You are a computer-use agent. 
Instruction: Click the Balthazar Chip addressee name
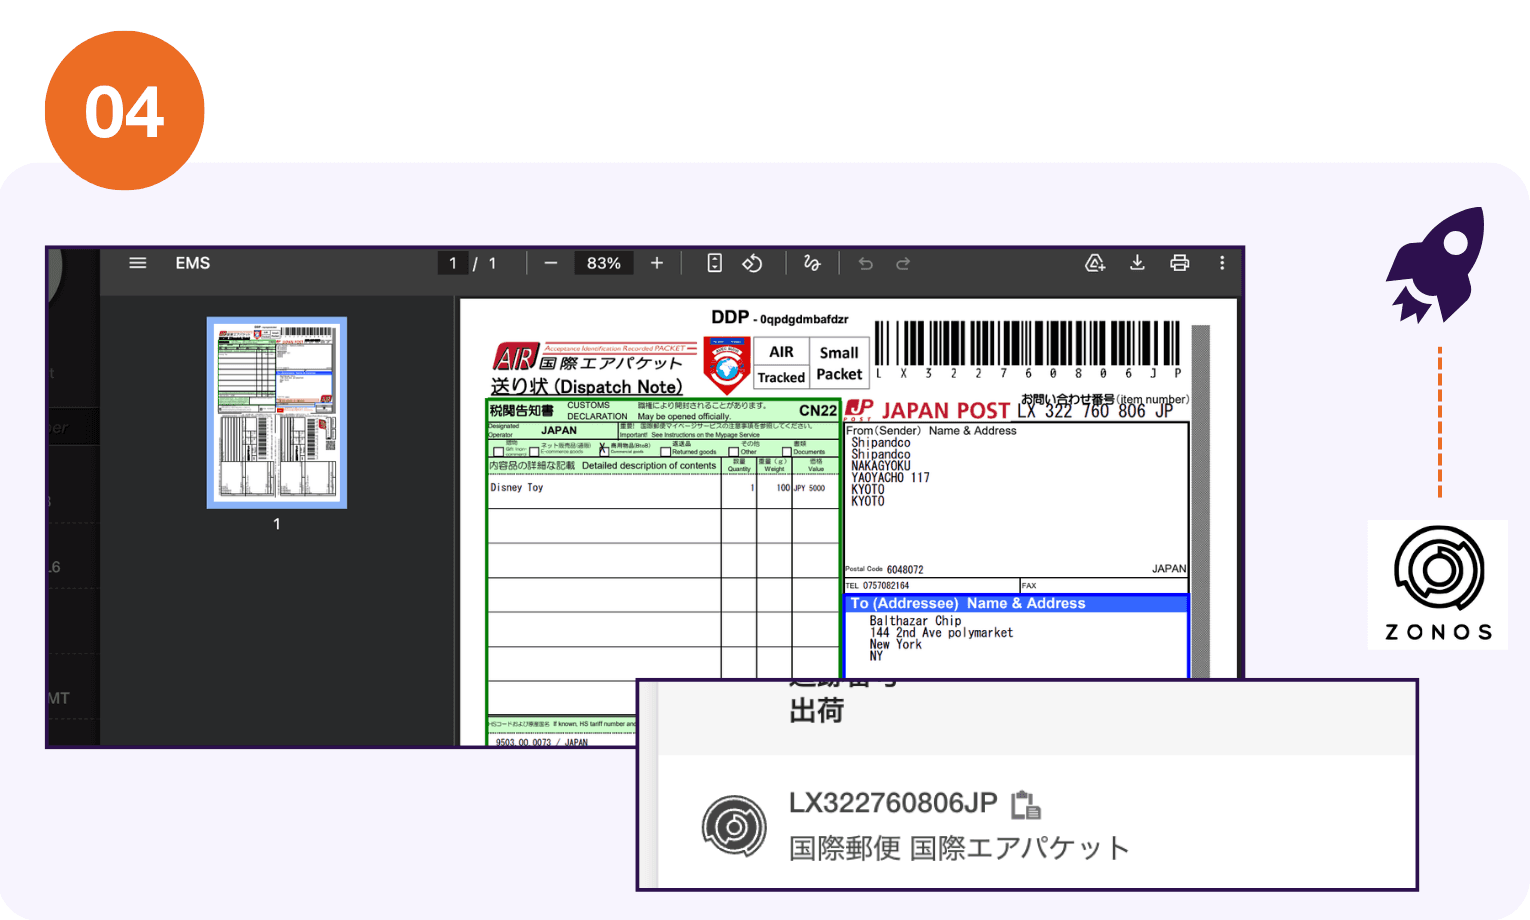point(915,621)
